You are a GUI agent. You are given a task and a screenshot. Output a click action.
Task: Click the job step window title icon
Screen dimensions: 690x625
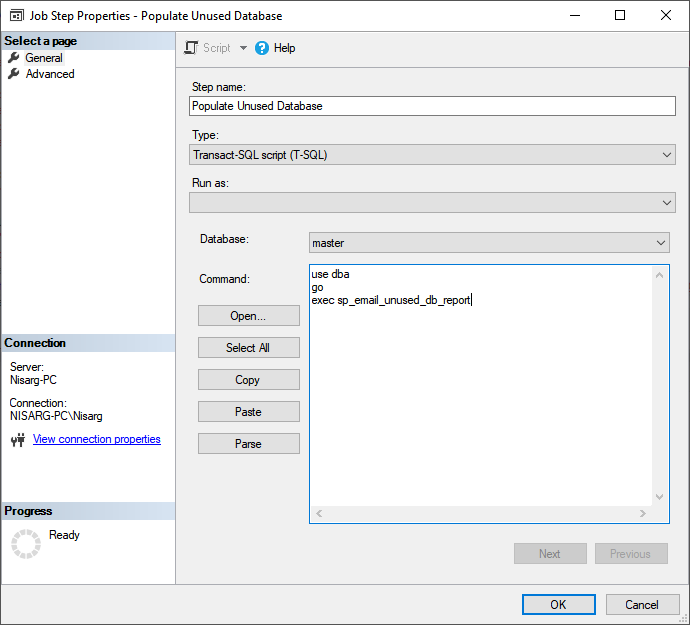(17, 16)
